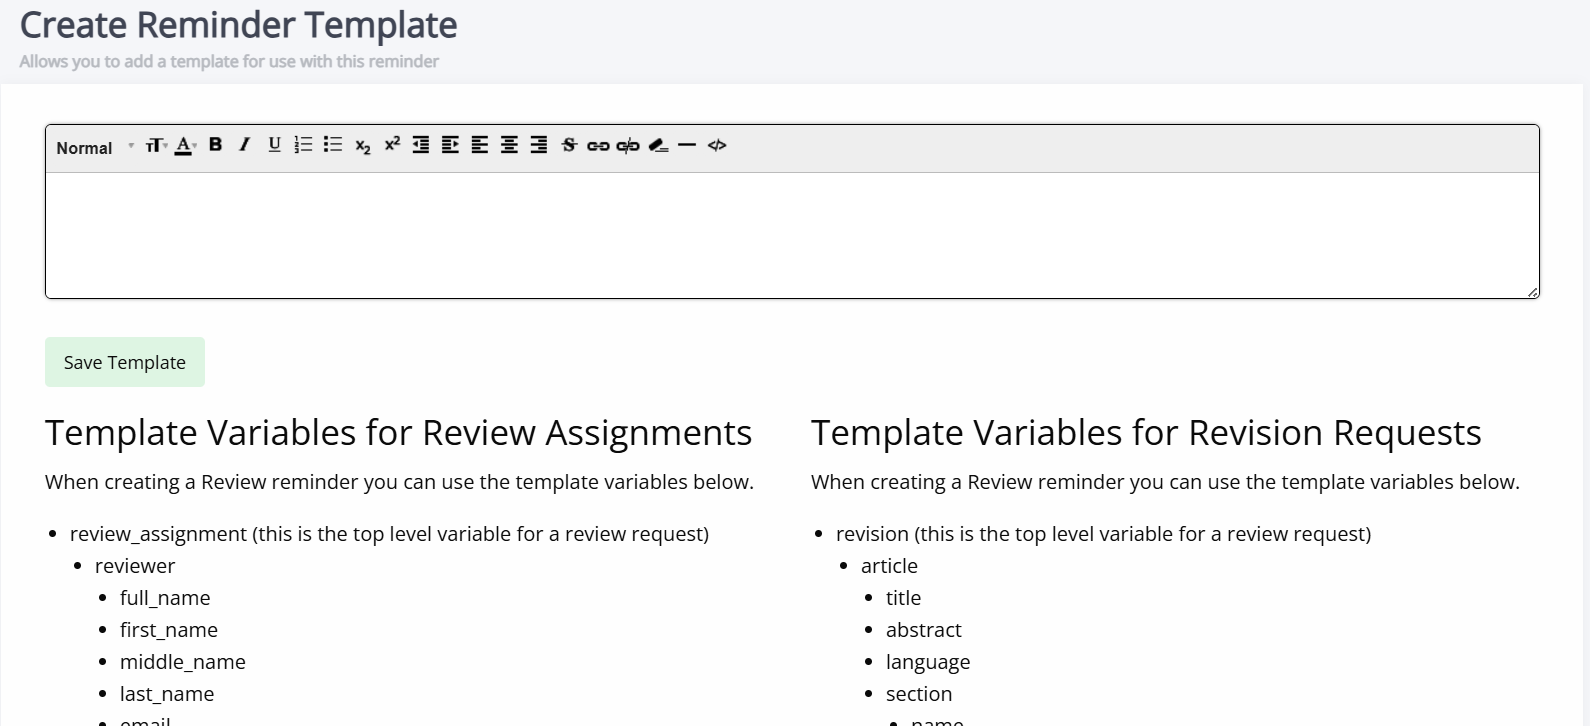Select the 'language' variable

point(928,662)
